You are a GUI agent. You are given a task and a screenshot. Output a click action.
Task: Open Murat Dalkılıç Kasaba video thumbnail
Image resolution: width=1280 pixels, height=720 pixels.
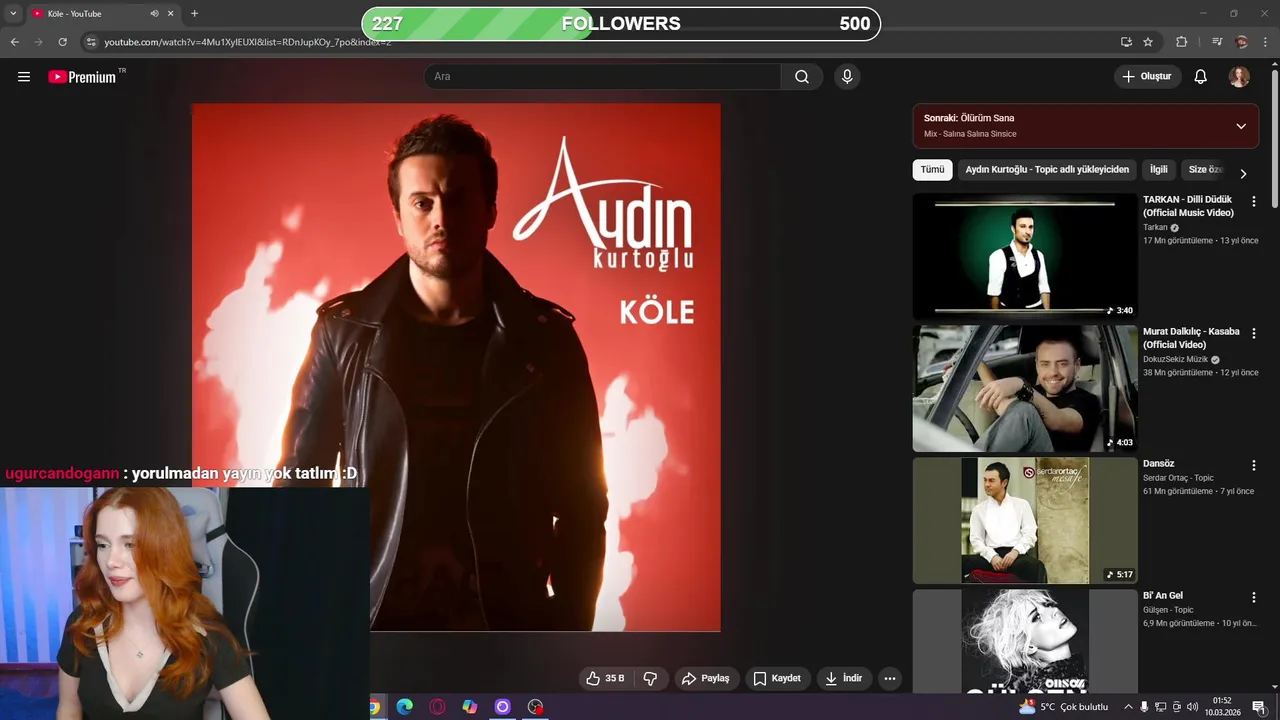click(x=1025, y=388)
